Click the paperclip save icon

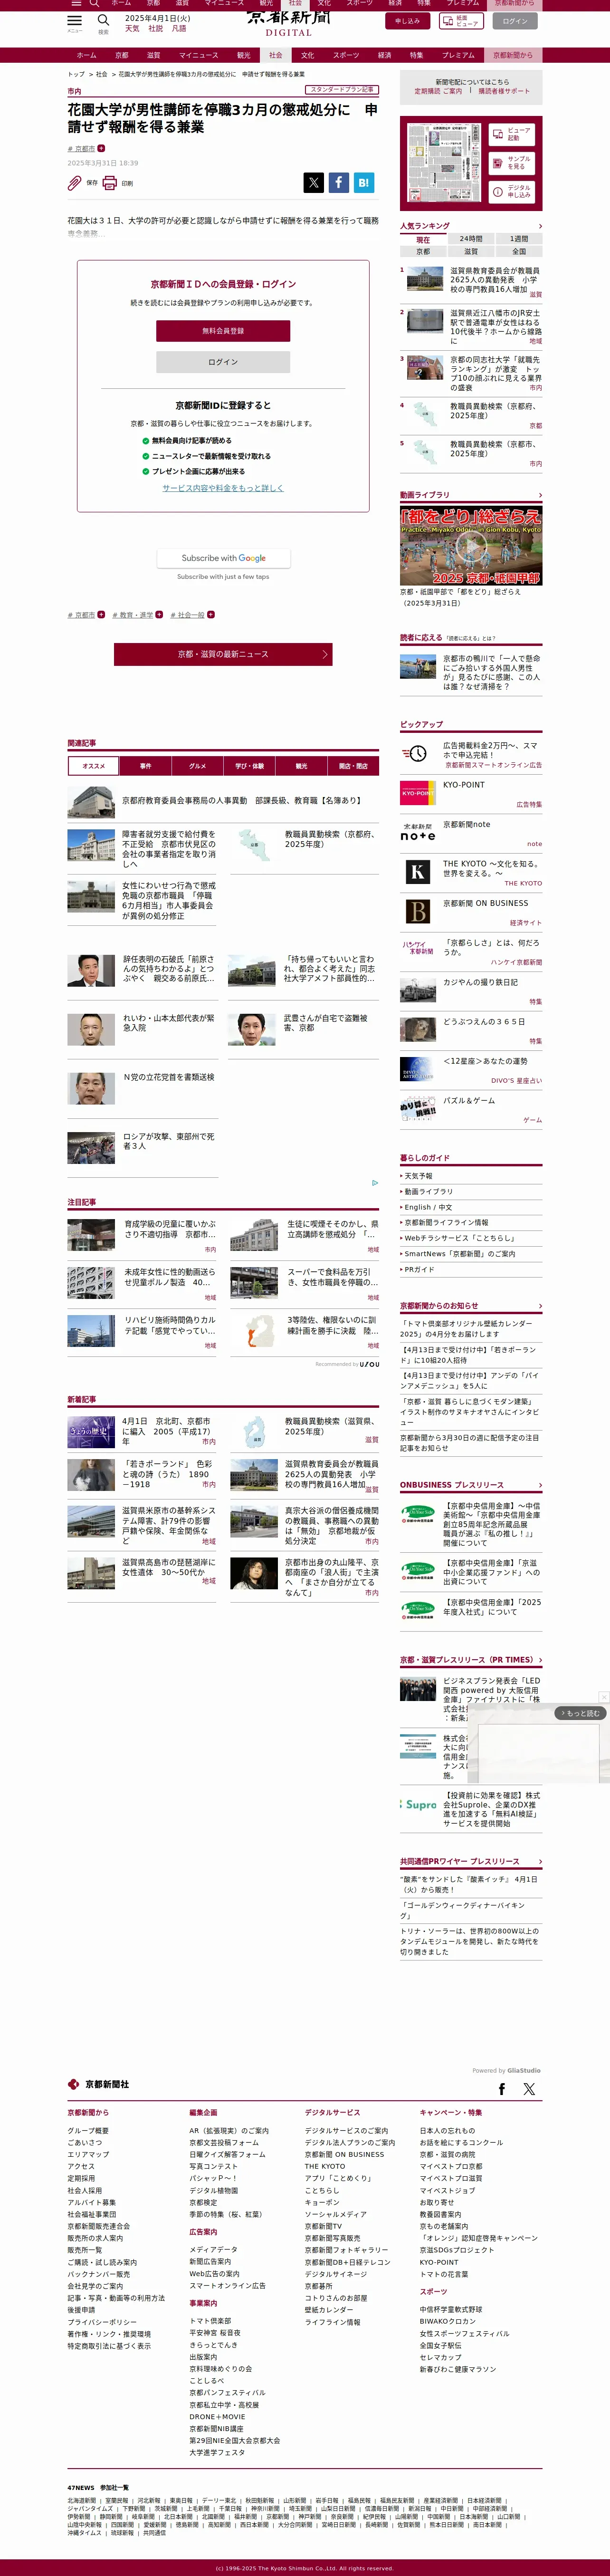point(74,183)
